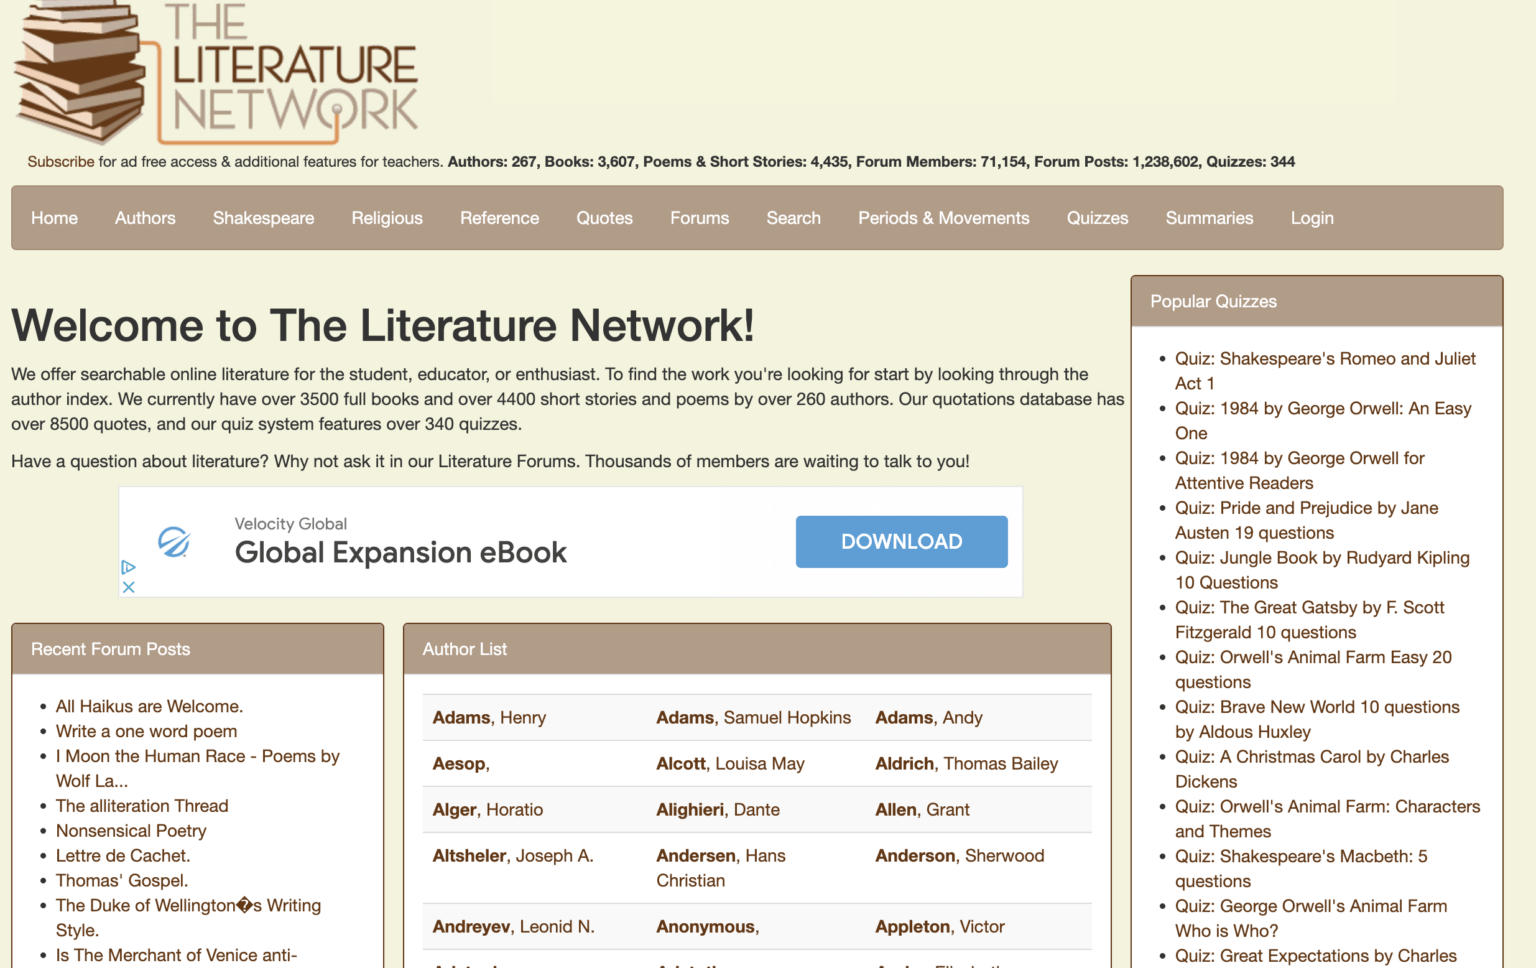This screenshot has height=968, width=1536.
Task: Select author Alcott, Louisa May
Action: [729, 763]
